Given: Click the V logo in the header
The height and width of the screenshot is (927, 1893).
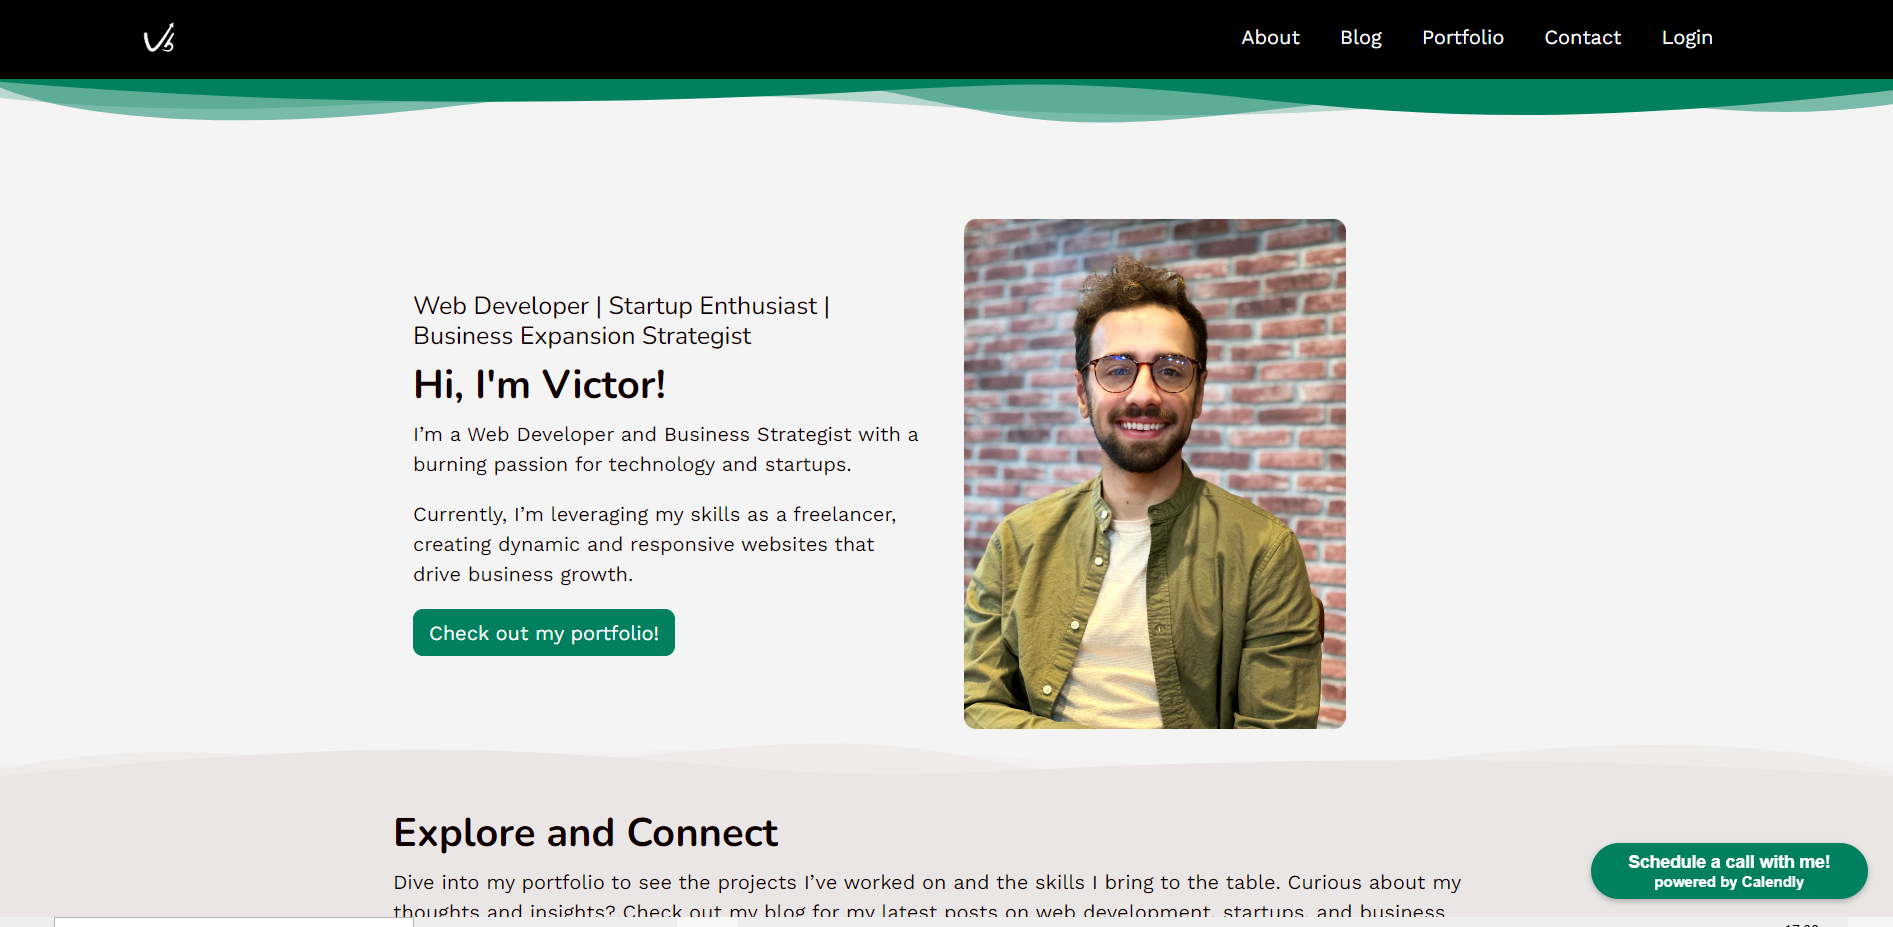Looking at the screenshot, I should (159, 39).
